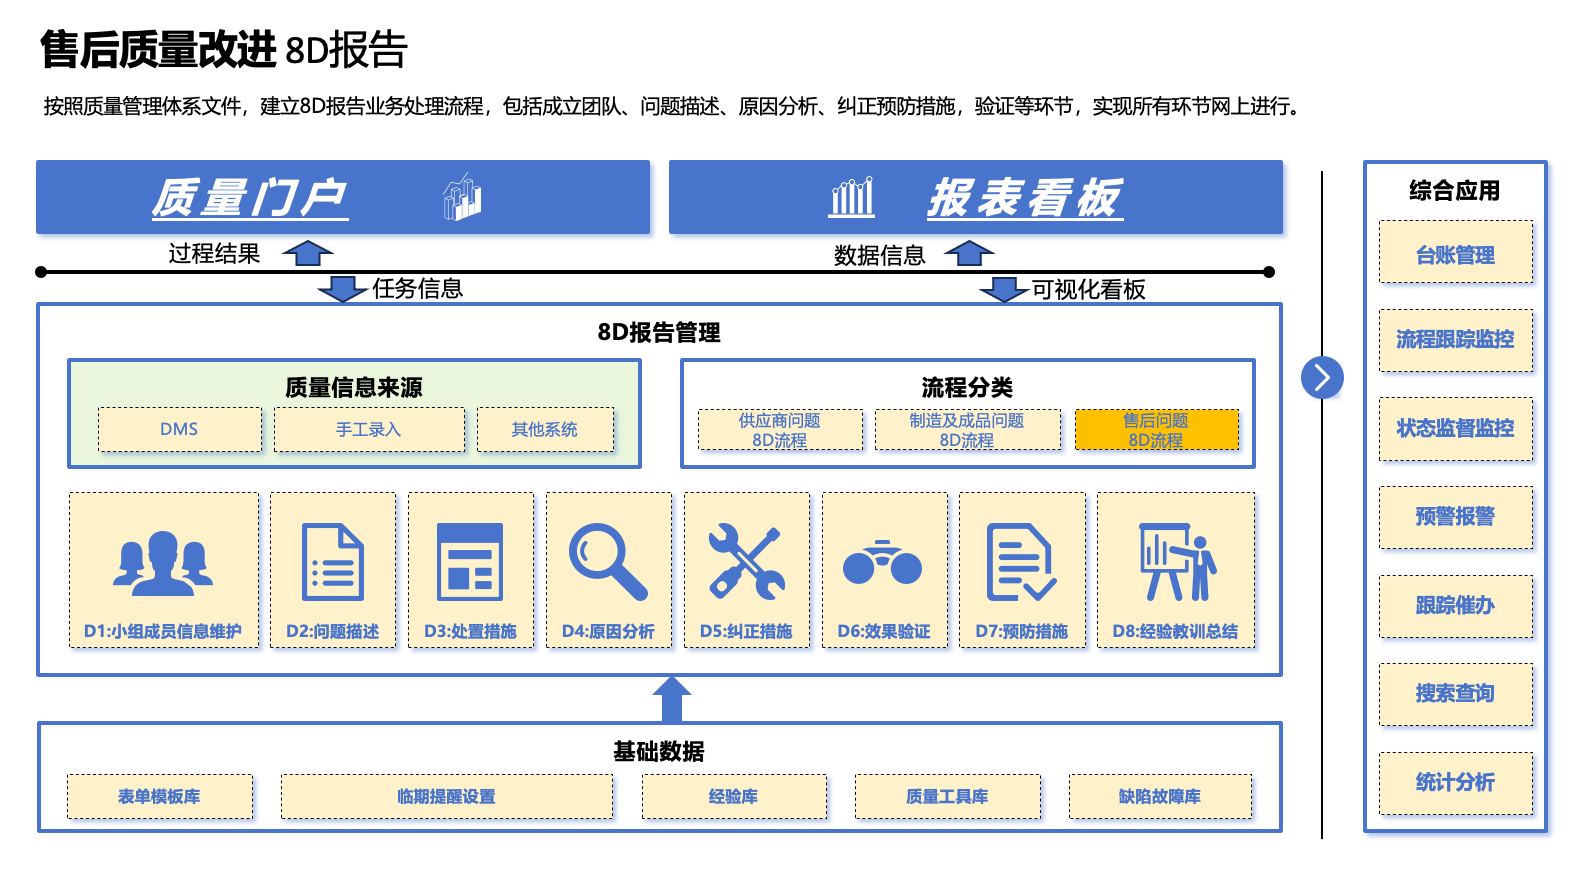
Task: Choose the highlighted 售后问题8D流程 category
Action: (x=1156, y=430)
